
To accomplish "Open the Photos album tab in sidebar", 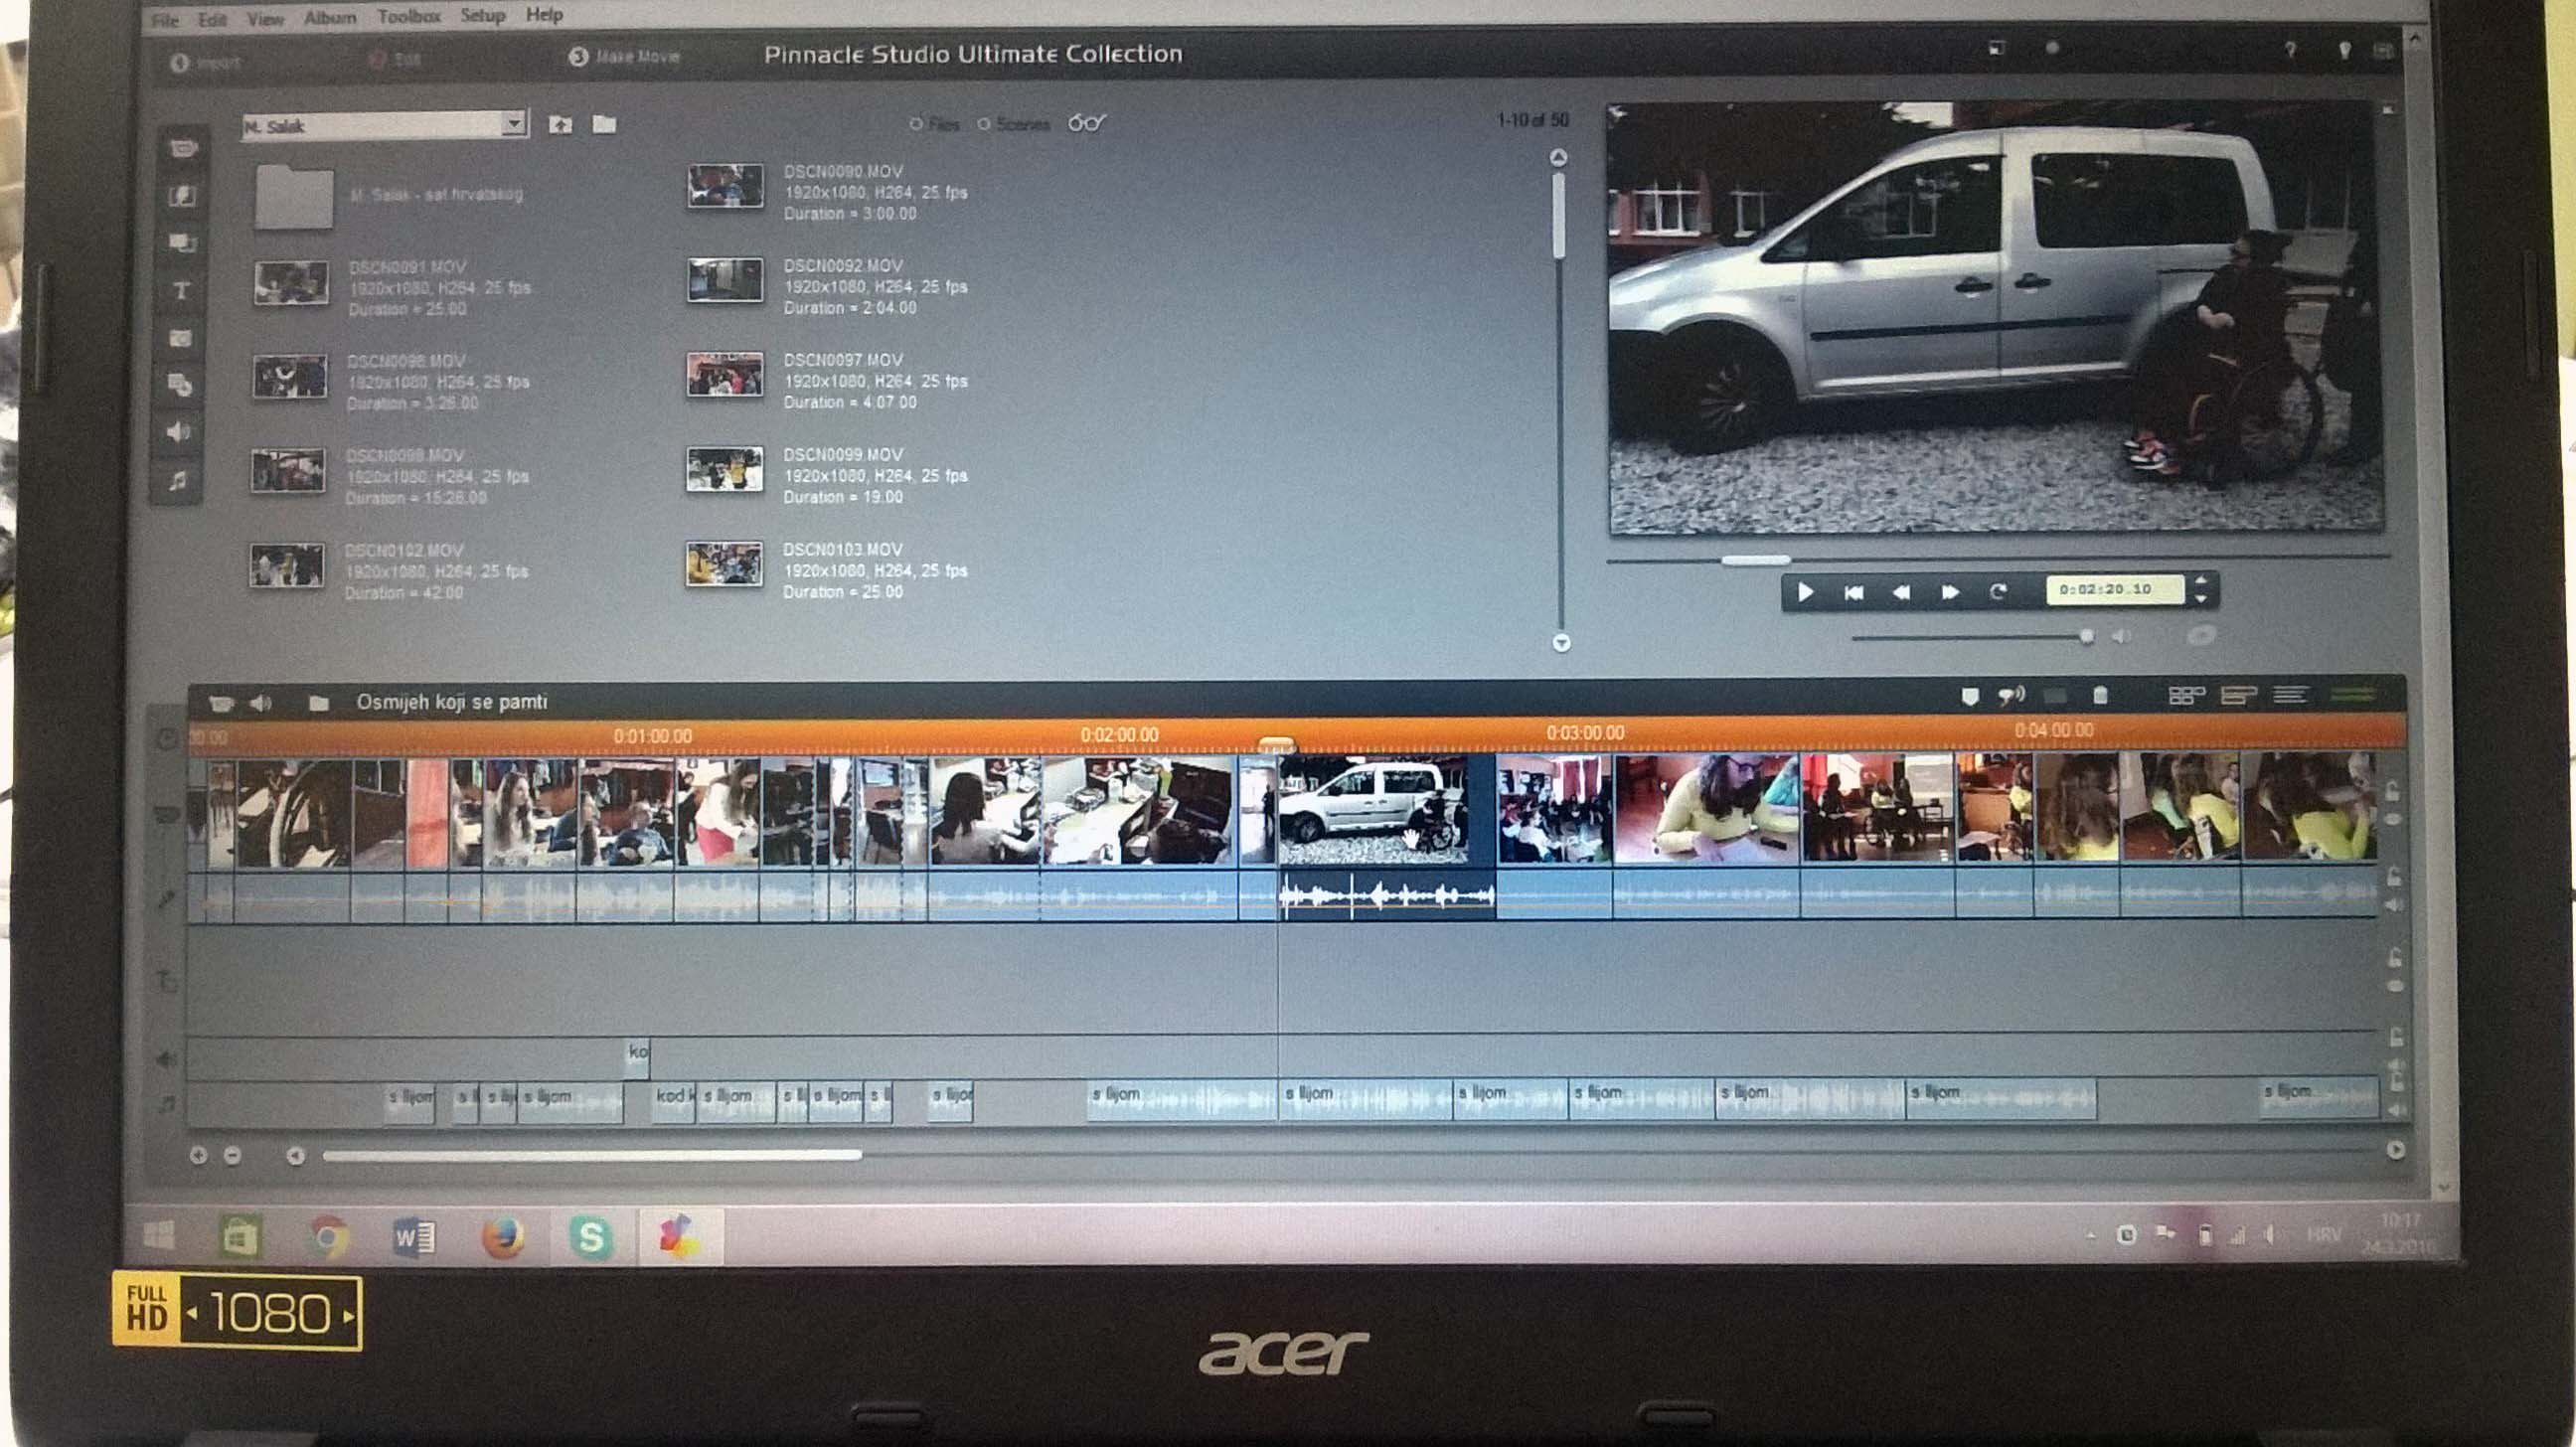I will pyautogui.click(x=180, y=338).
